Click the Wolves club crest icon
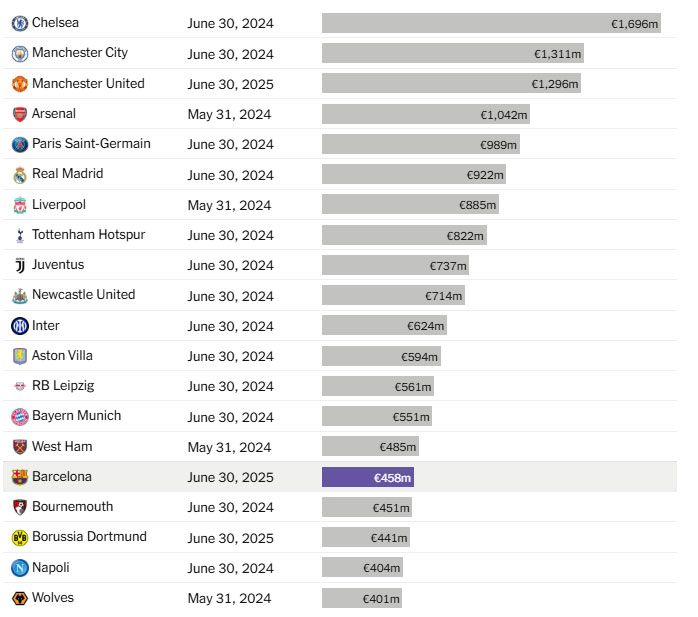 point(20,598)
